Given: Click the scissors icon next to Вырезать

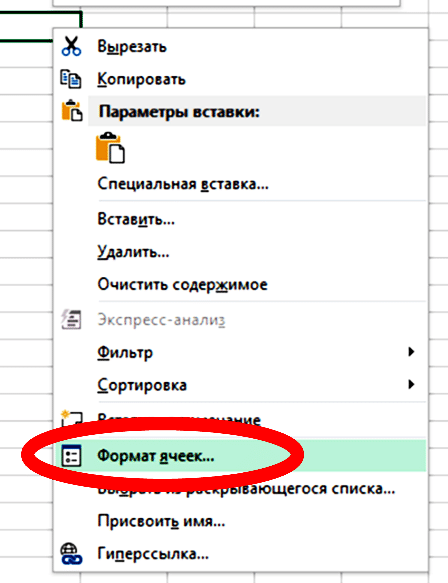Looking at the screenshot, I should (71, 46).
